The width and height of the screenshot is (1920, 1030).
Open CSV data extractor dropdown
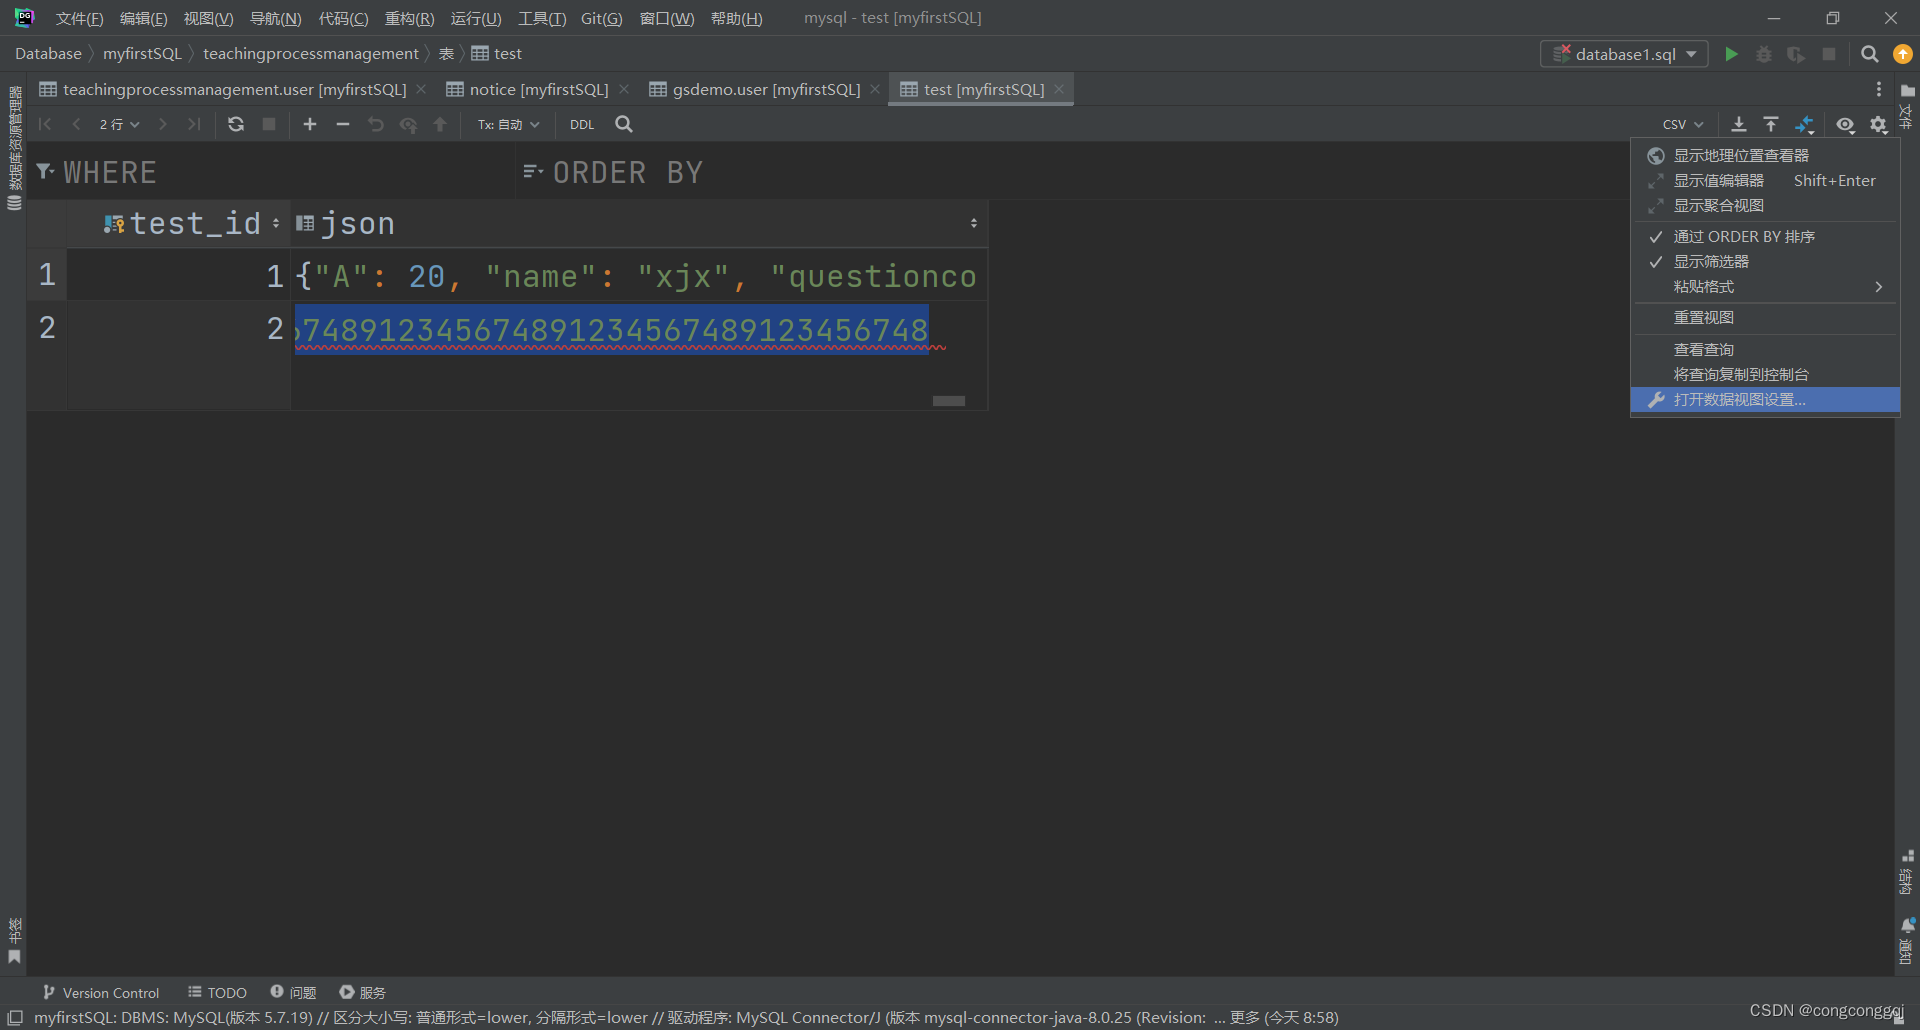tap(1683, 124)
